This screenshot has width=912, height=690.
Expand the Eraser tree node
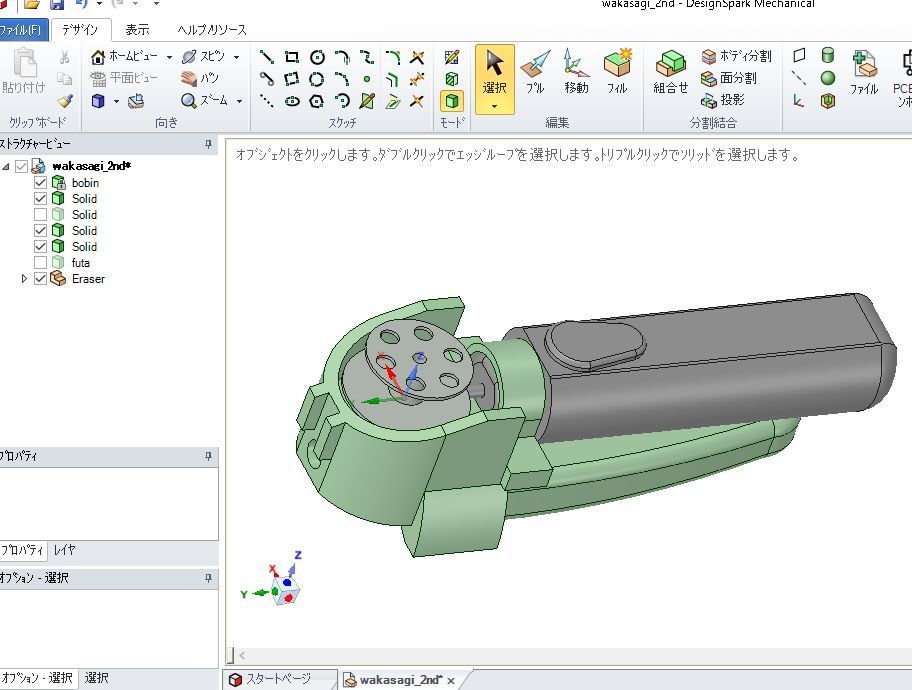(24, 279)
